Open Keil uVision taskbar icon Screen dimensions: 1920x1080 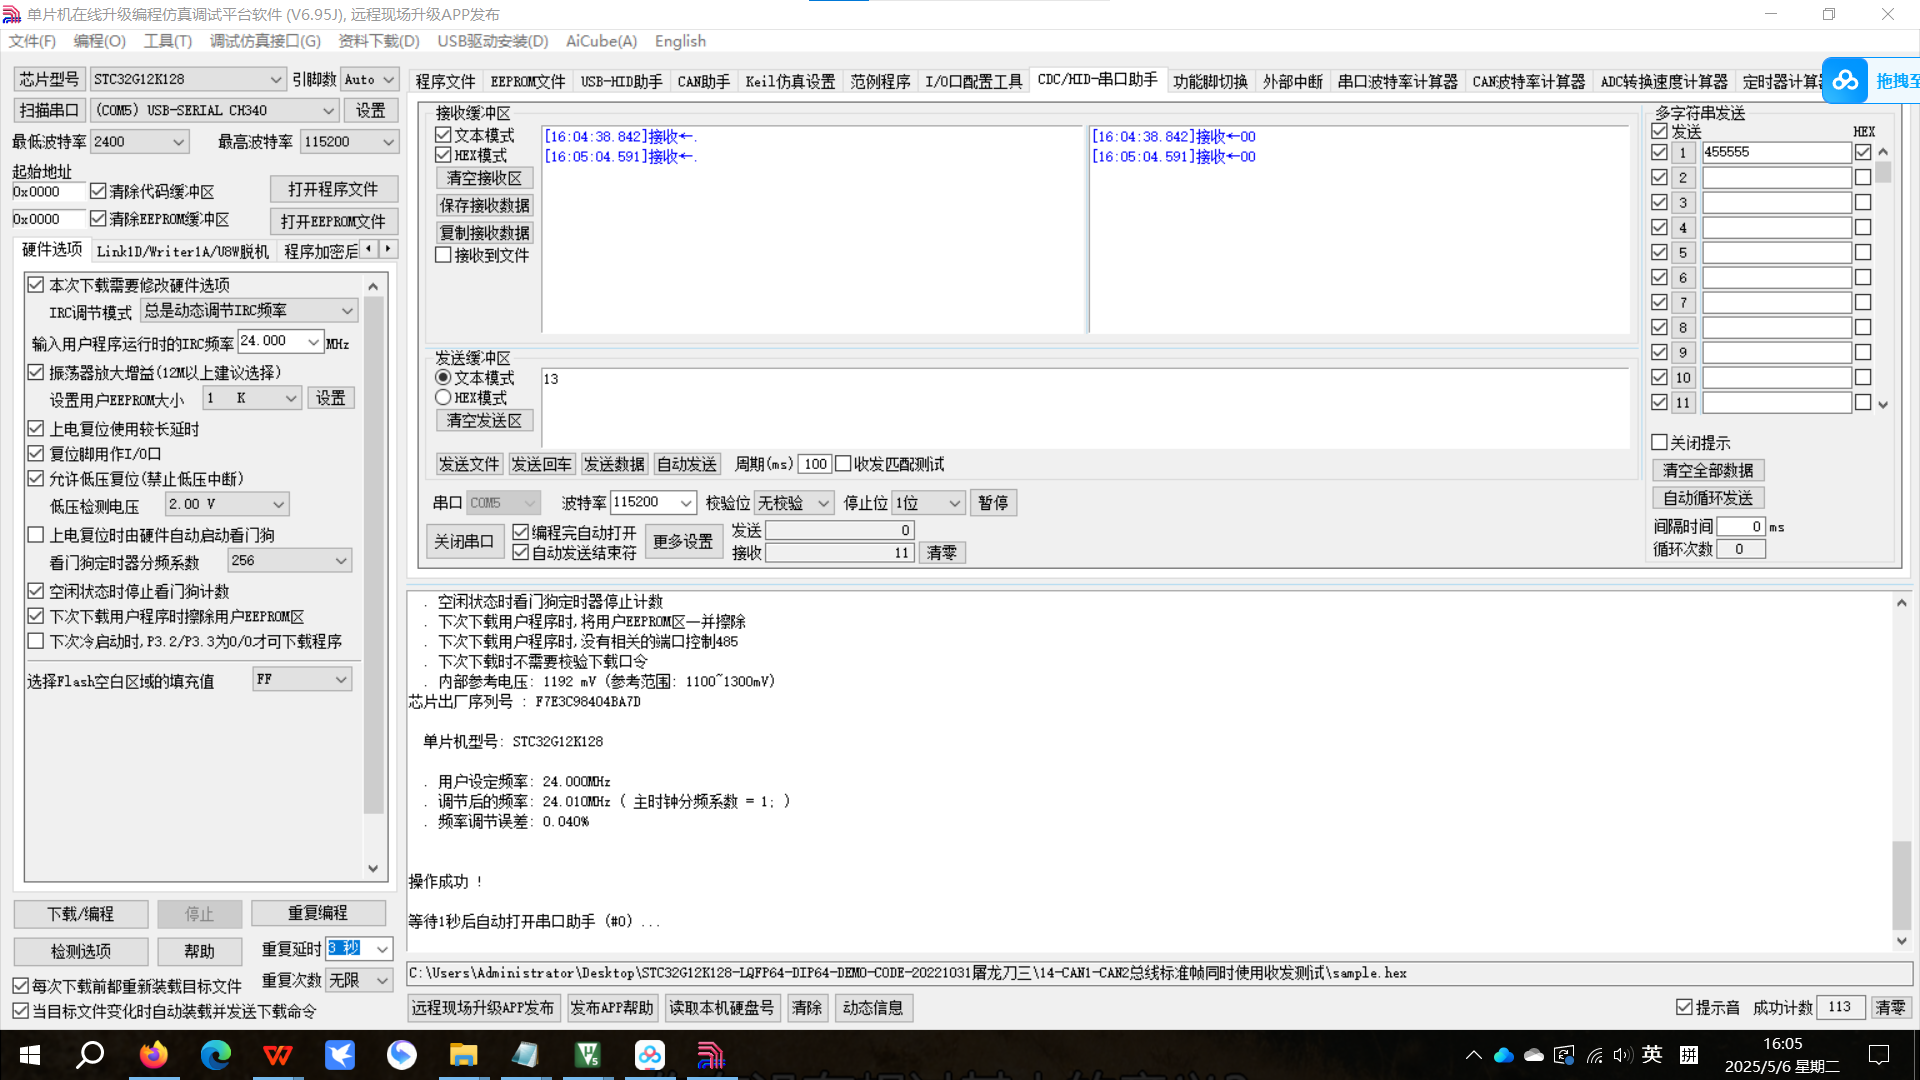pos(587,1055)
